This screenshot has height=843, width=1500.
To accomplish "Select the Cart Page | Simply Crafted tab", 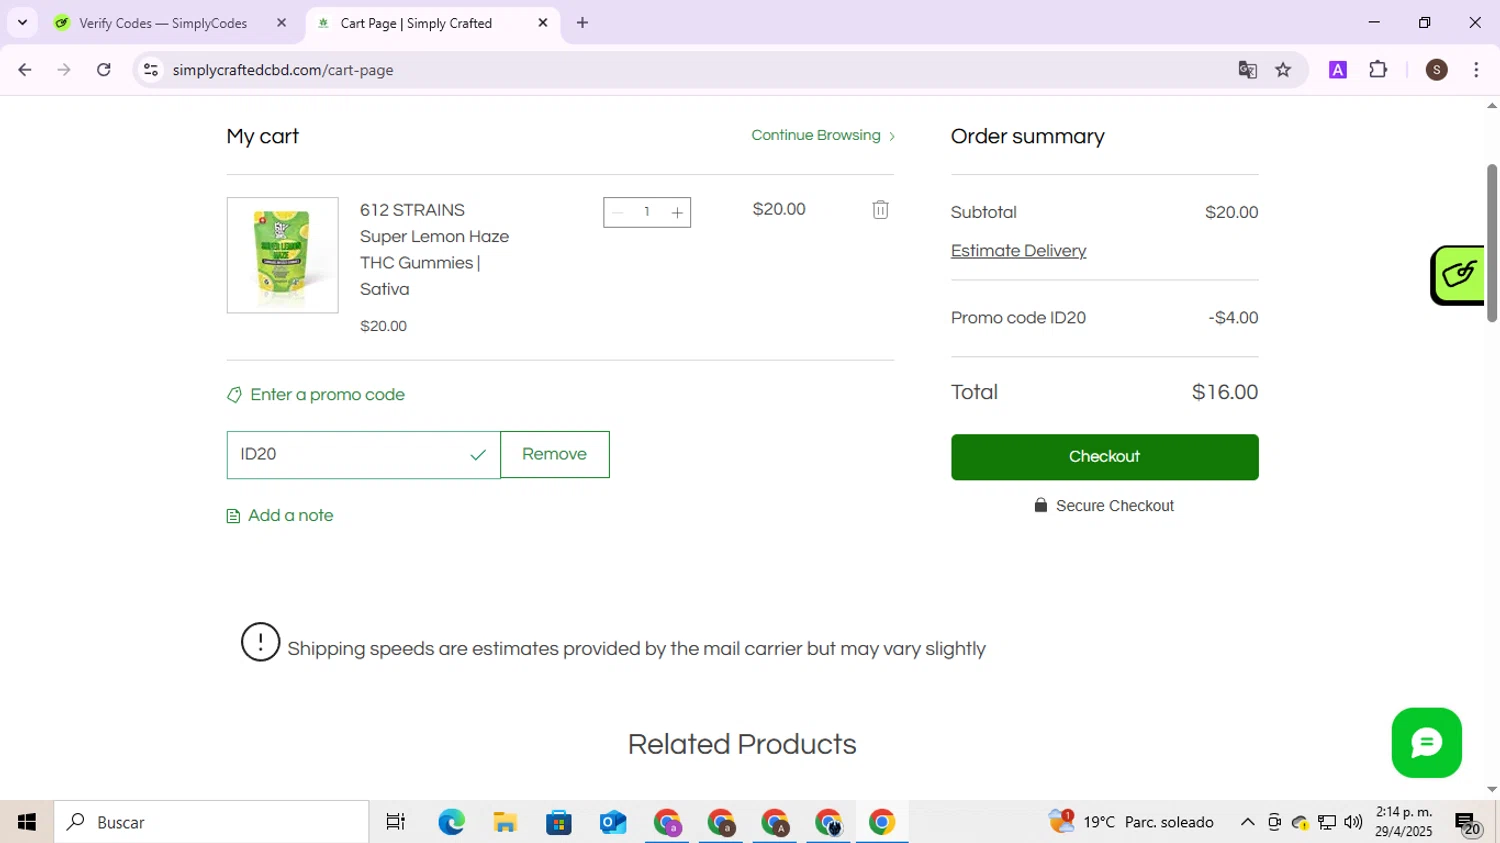I will click(416, 23).
